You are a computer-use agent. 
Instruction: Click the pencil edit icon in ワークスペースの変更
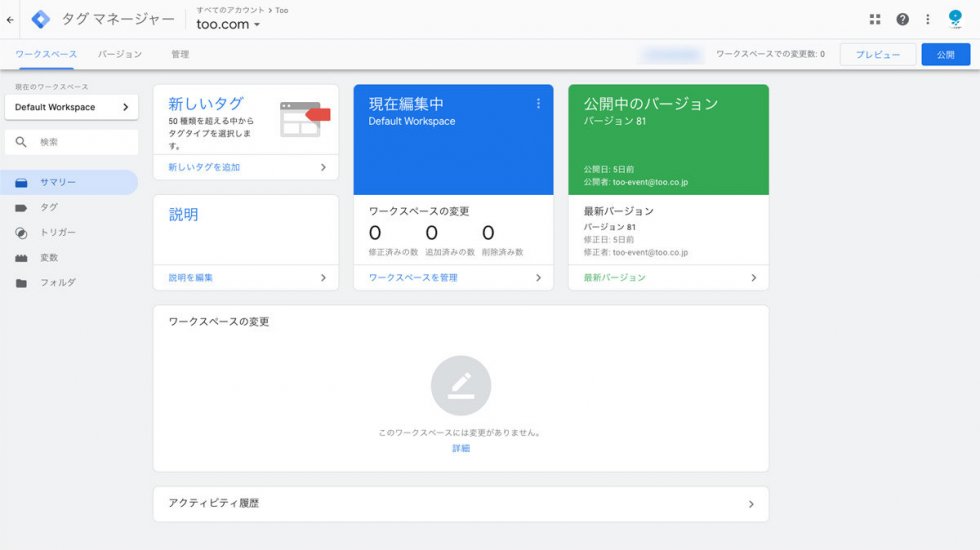click(x=460, y=385)
